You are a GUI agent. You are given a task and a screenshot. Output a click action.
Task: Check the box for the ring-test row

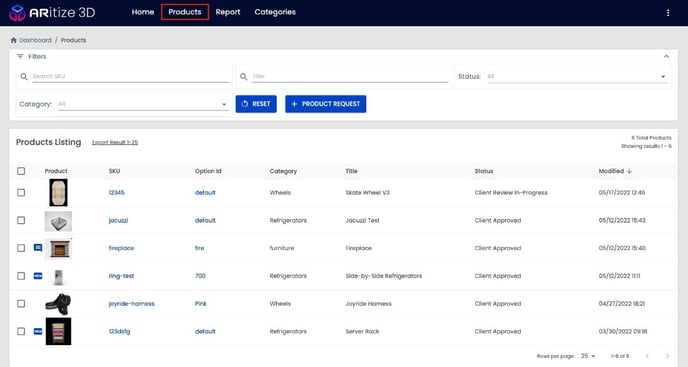(21, 276)
